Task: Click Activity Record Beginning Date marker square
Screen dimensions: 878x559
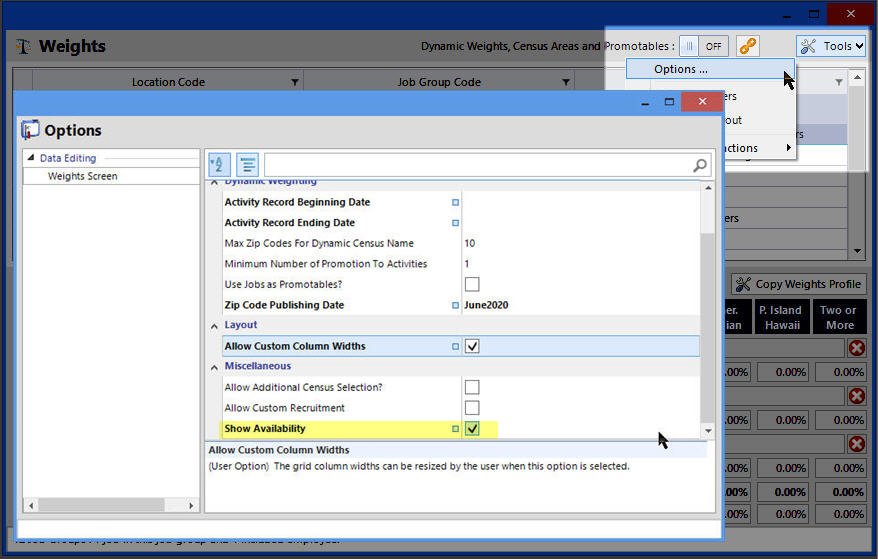Action: 455,202
